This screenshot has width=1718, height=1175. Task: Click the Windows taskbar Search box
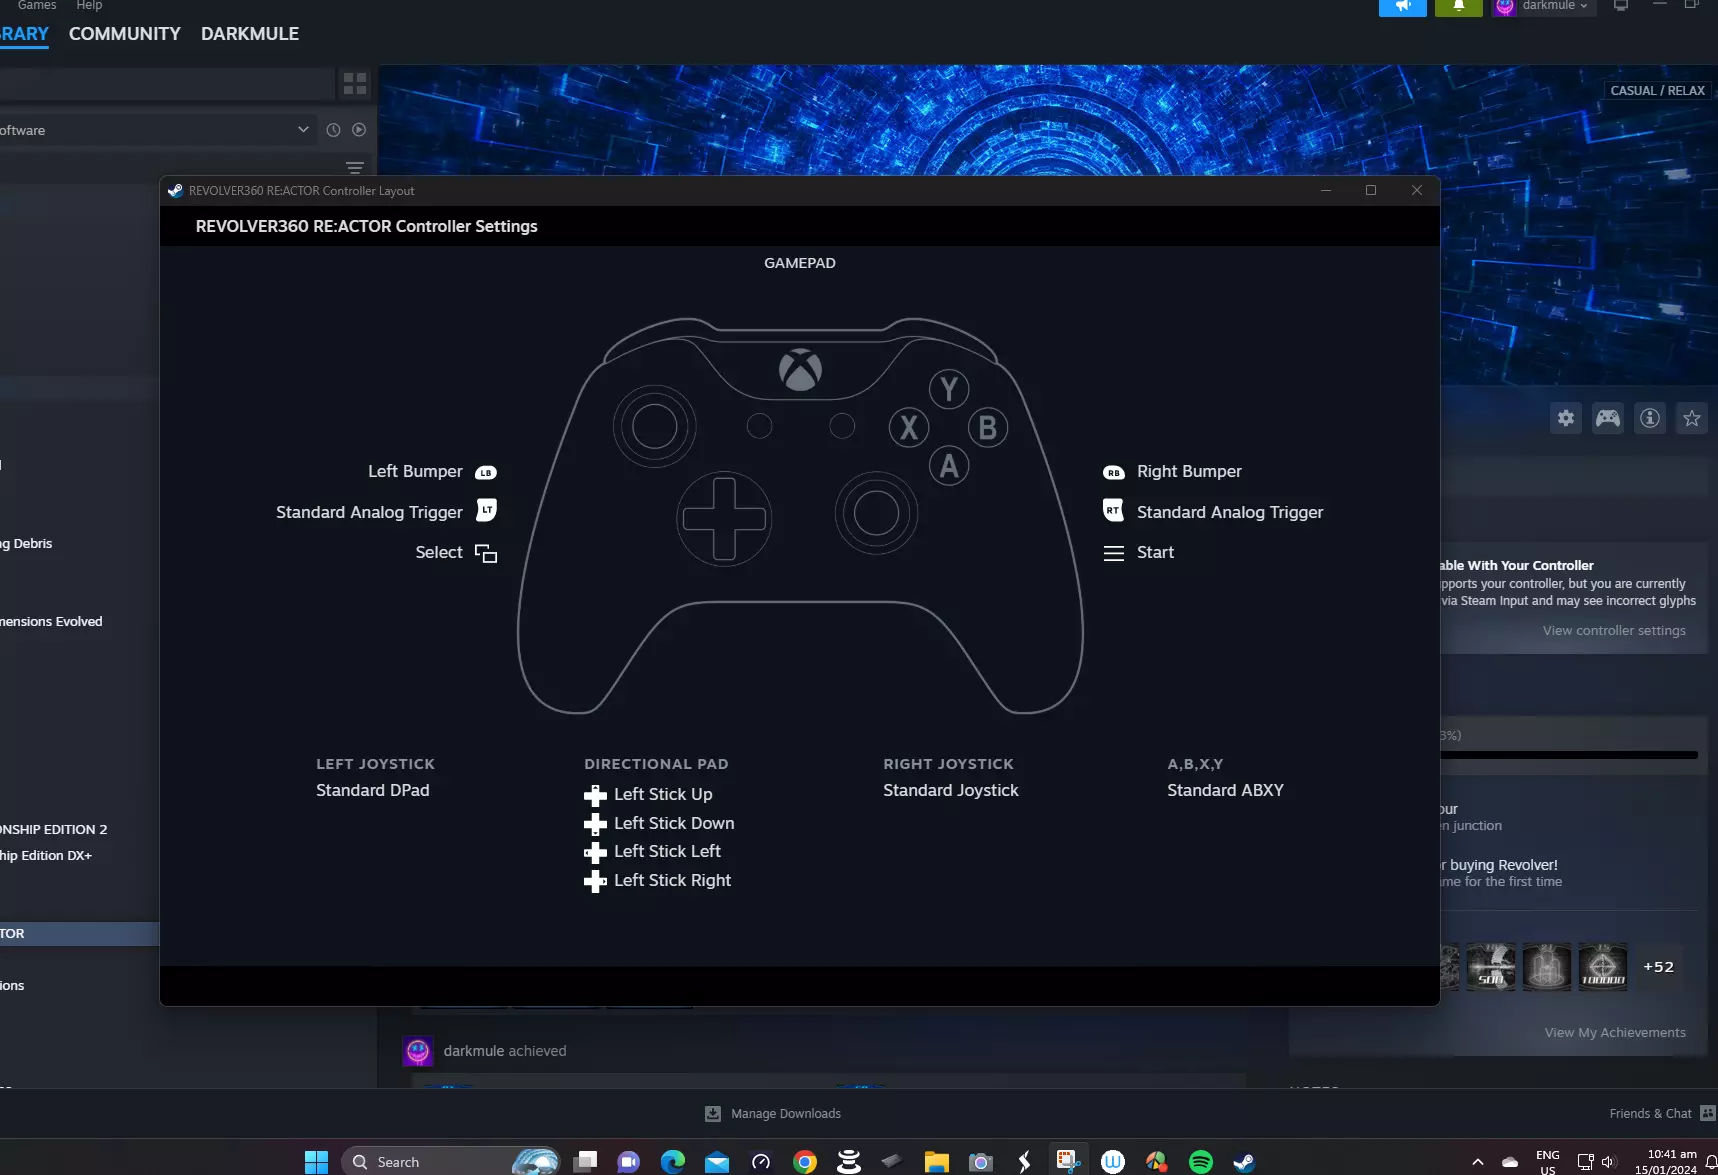(x=450, y=1161)
